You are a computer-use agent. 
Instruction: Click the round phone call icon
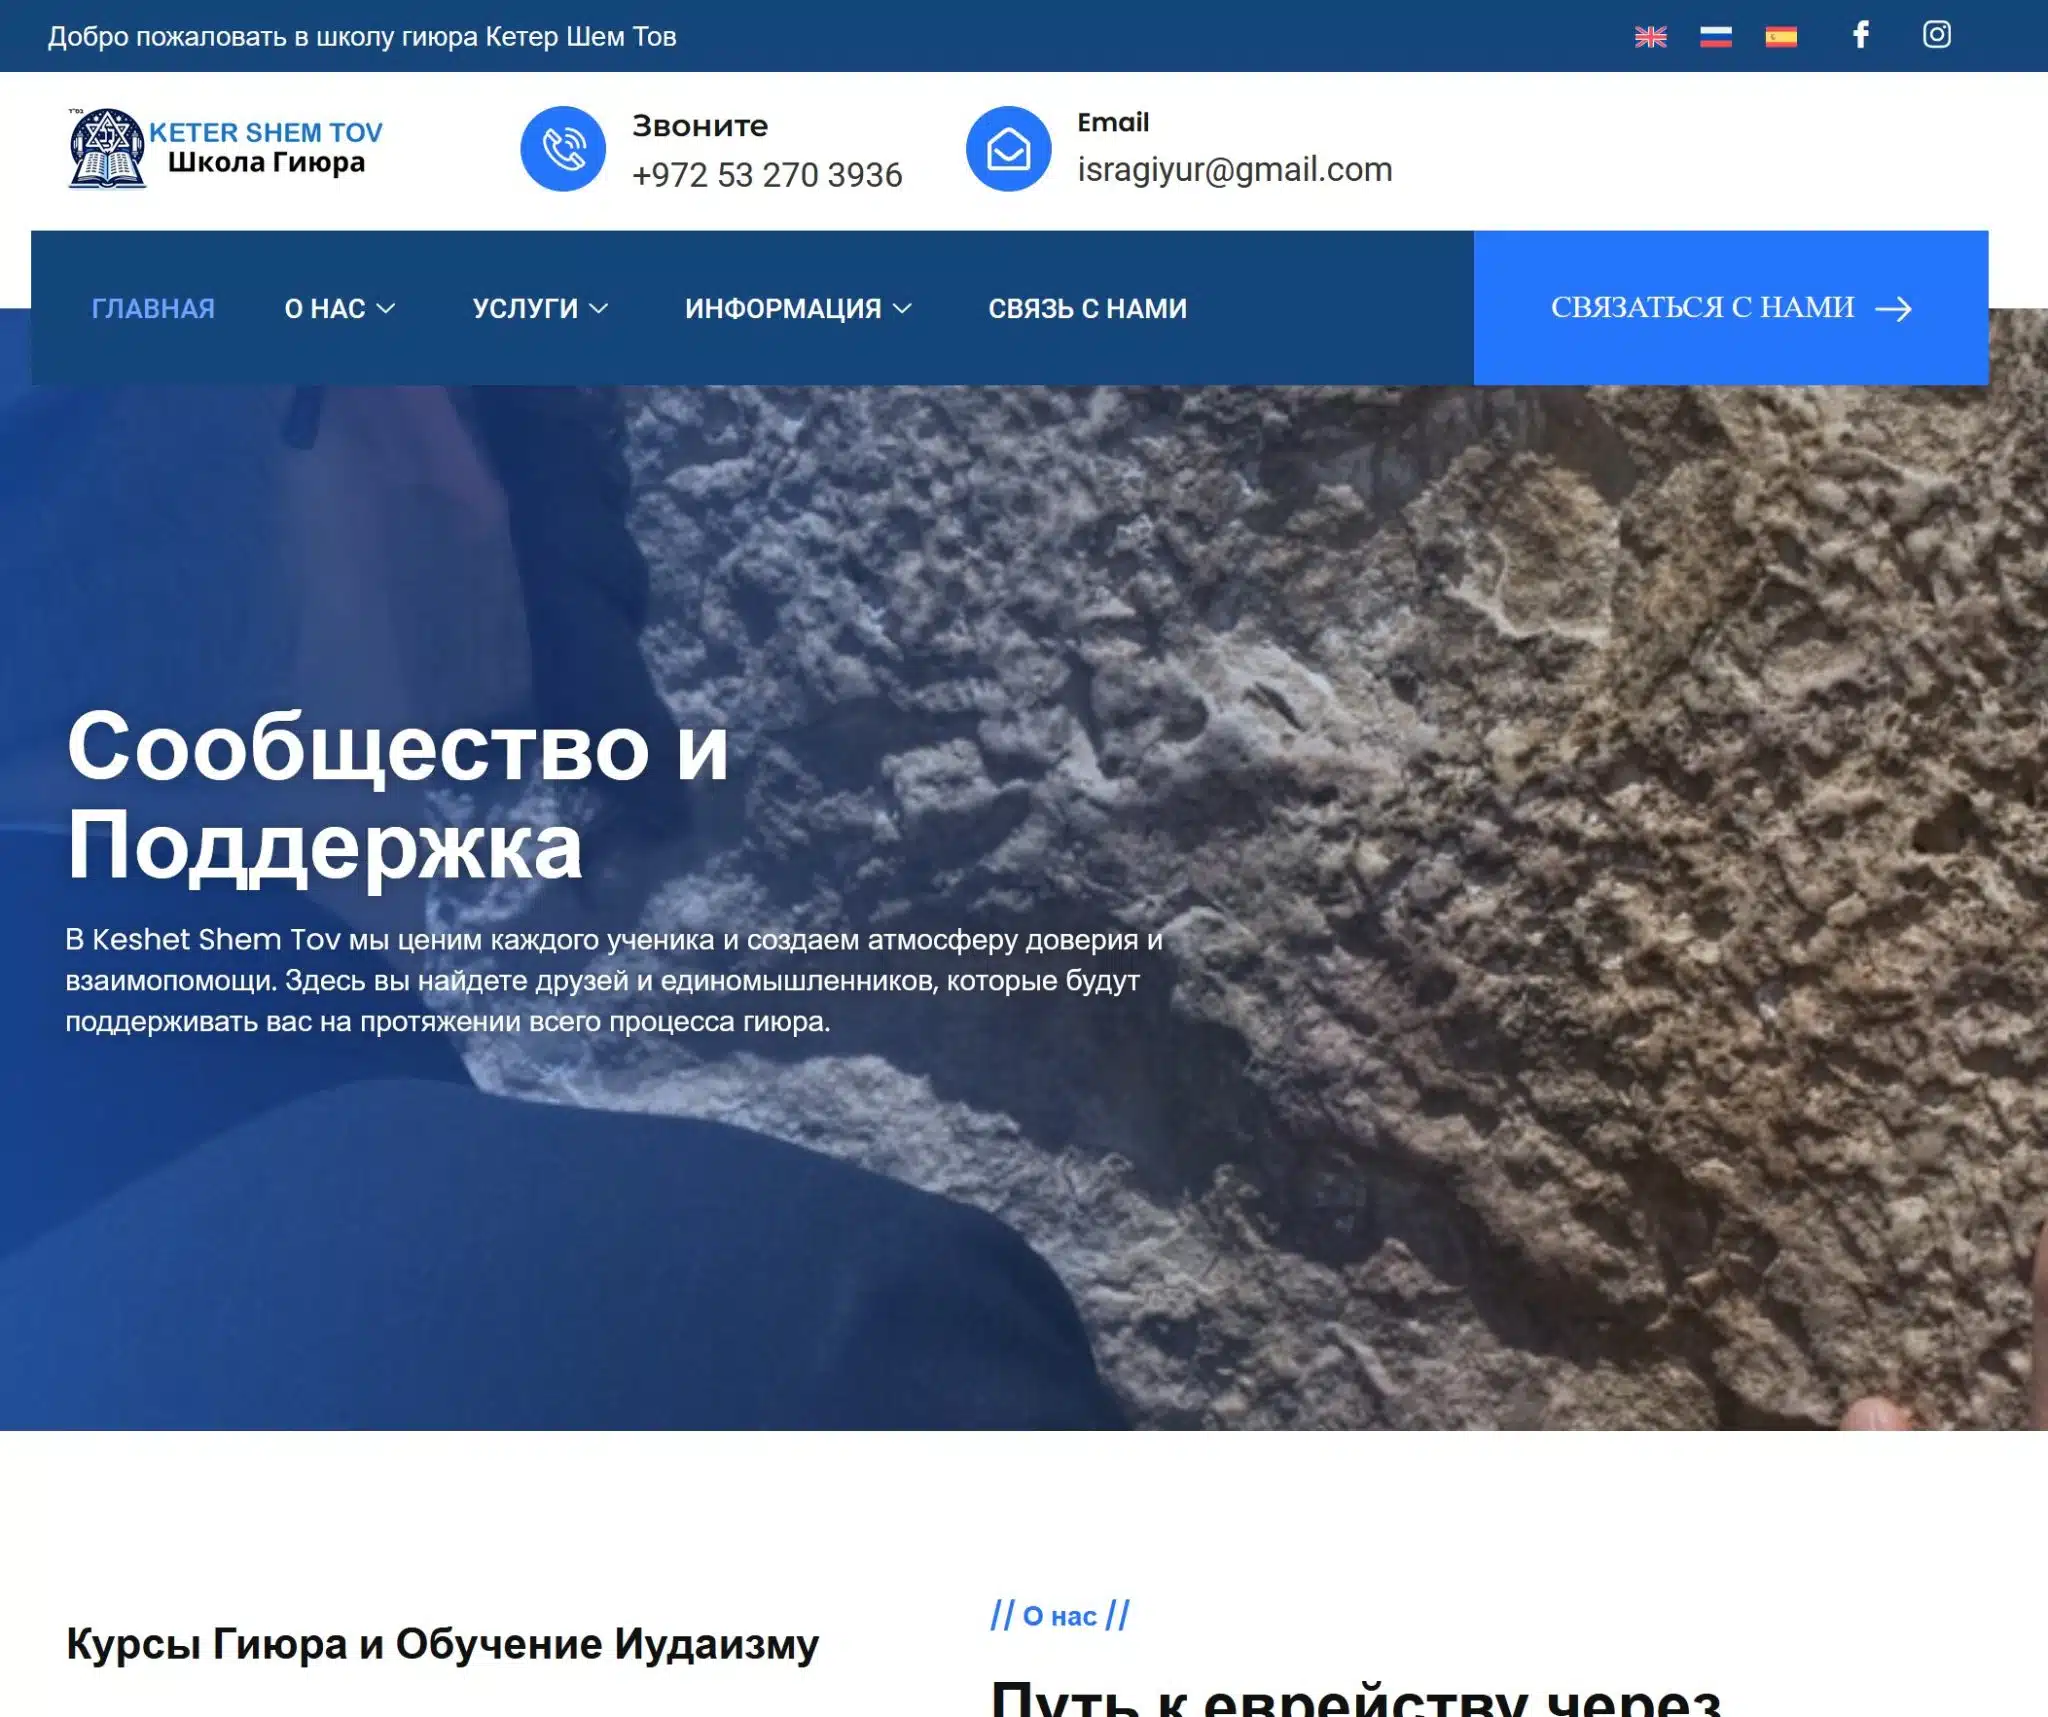(563, 149)
